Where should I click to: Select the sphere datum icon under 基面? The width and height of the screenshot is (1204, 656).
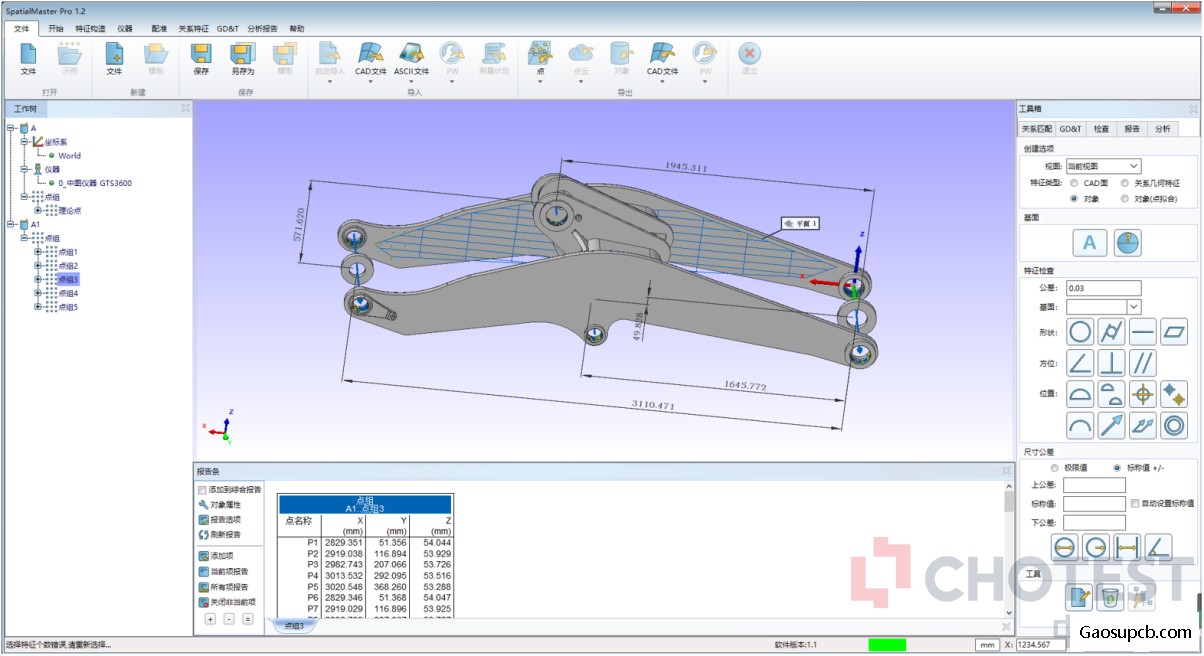click(1128, 243)
